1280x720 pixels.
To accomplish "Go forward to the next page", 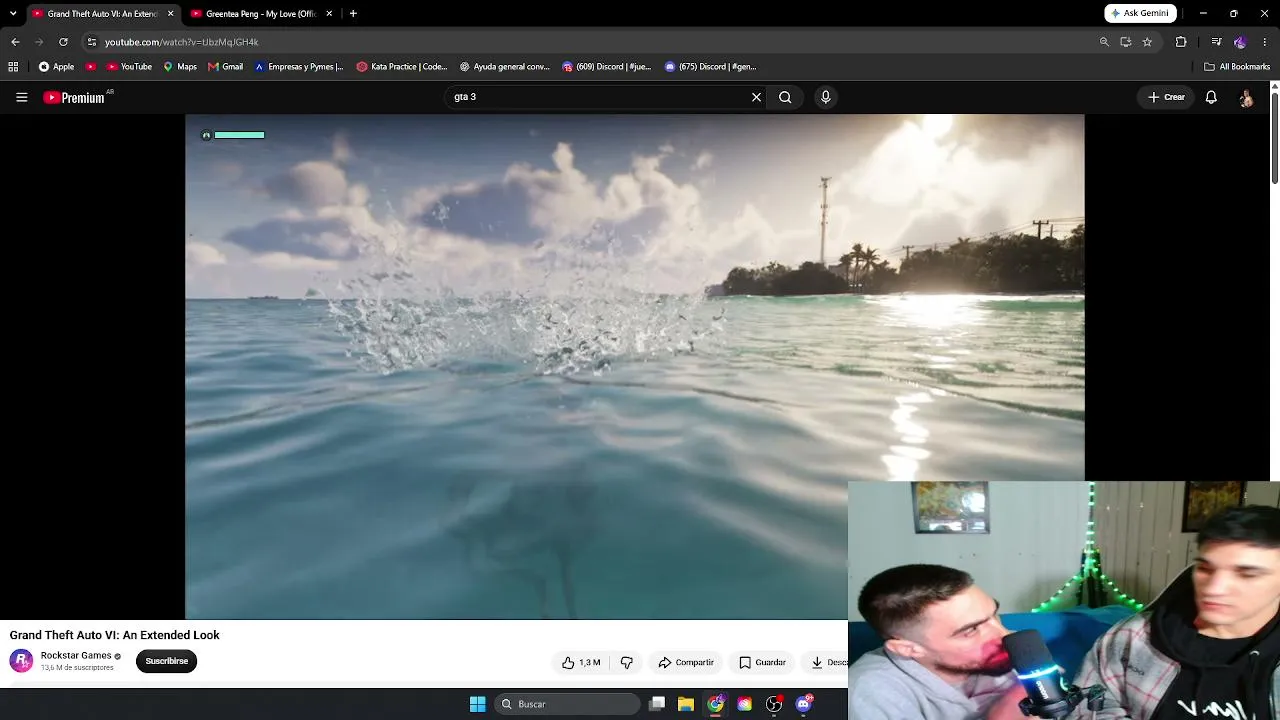I will pyautogui.click(x=39, y=42).
